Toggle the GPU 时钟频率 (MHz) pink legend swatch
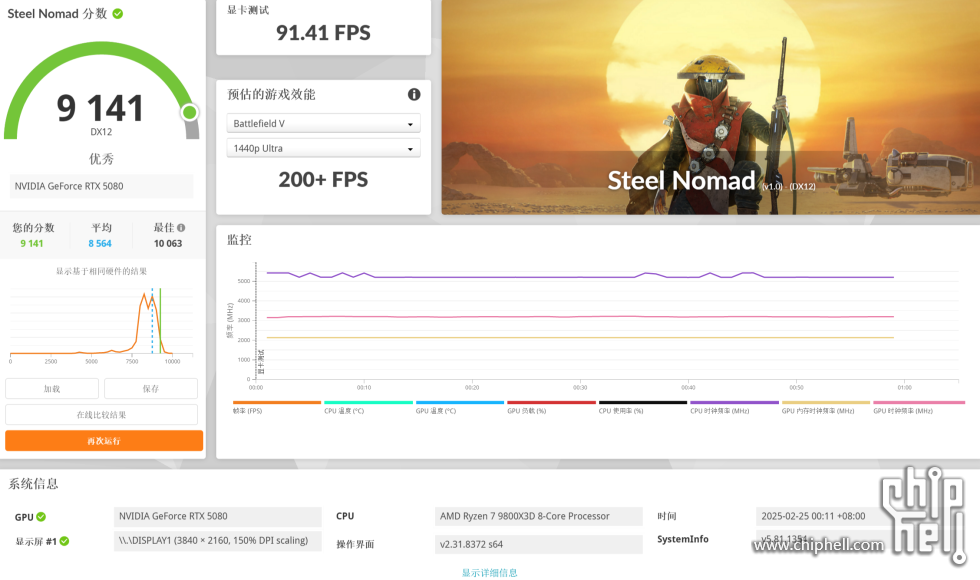Screen dimensions: 980x580 (919, 402)
